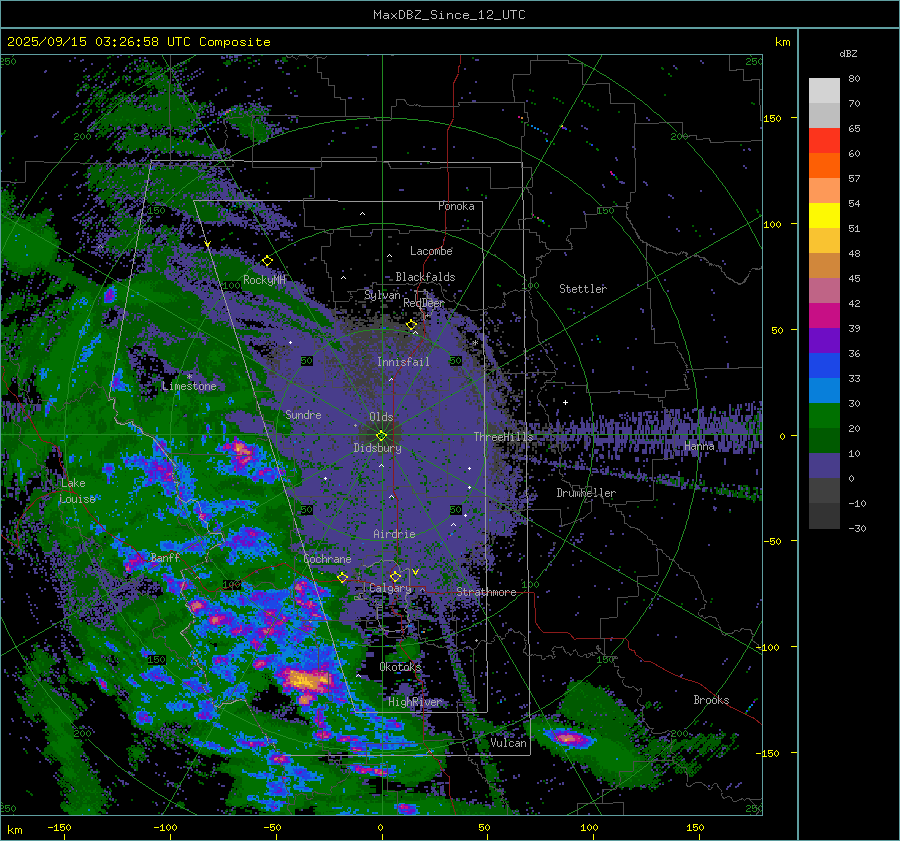Click the Lake Louise label

coord(76,491)
